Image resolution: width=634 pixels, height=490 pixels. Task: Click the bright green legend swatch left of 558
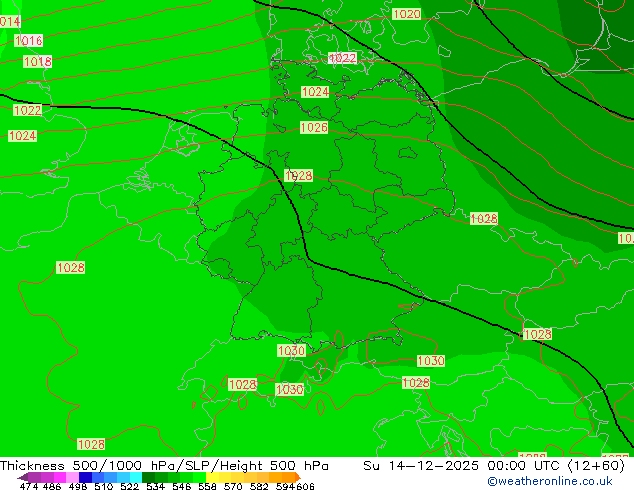coord(200,477)
